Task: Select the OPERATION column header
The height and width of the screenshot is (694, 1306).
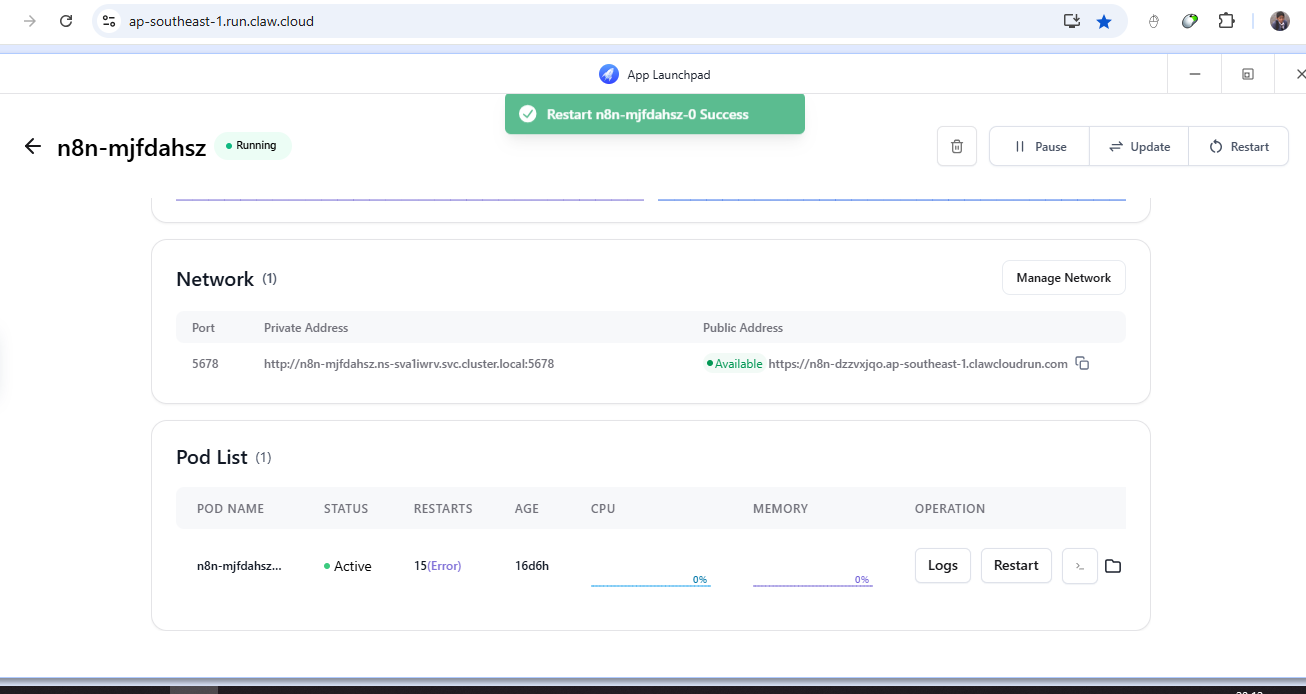Action: (x=950, y=509)
